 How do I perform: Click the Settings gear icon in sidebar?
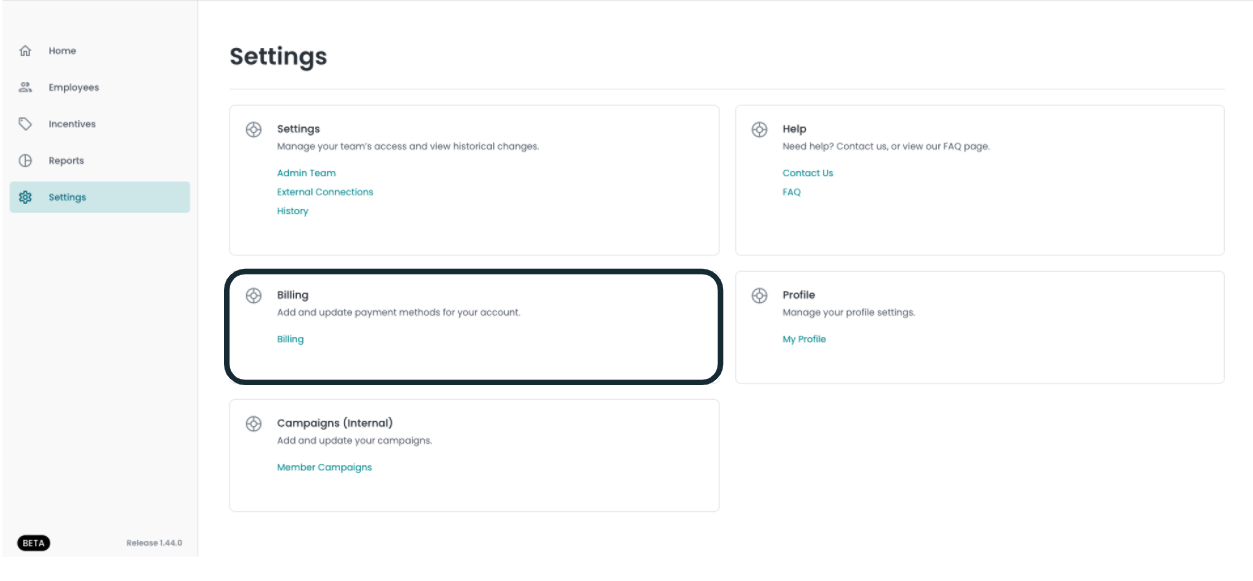[26, 198]
